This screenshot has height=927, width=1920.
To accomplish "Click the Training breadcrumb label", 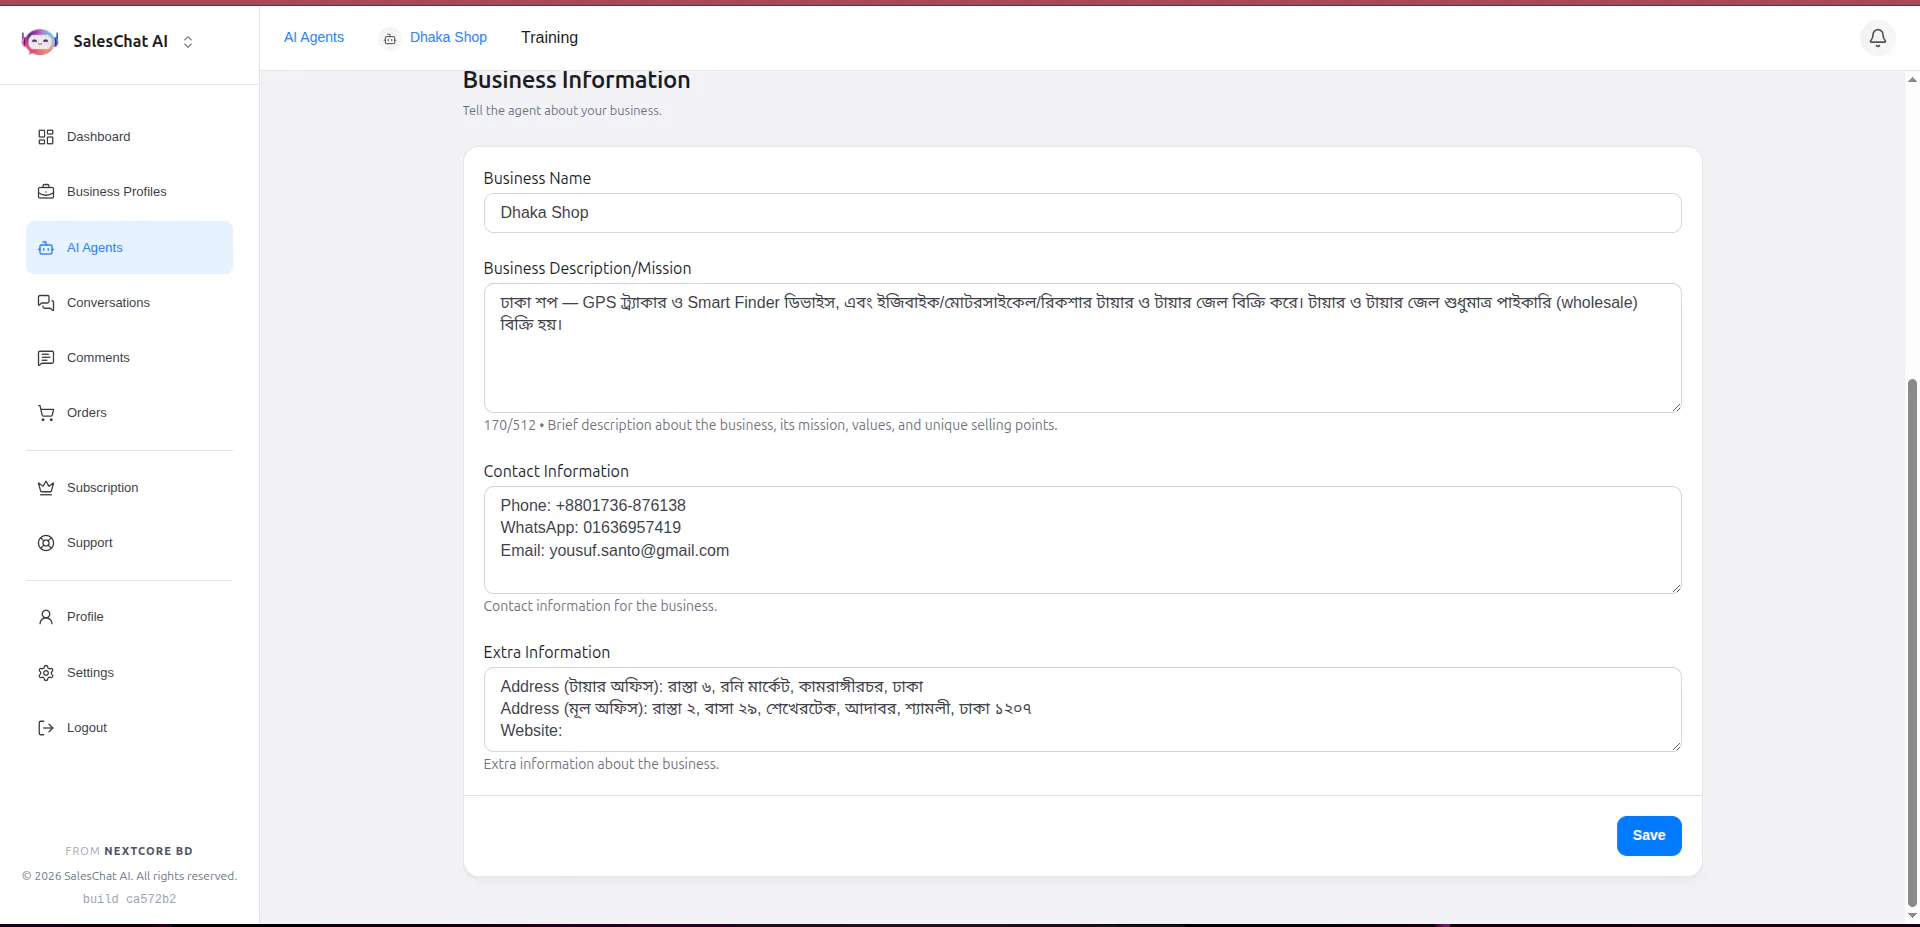I will (549, 37).
